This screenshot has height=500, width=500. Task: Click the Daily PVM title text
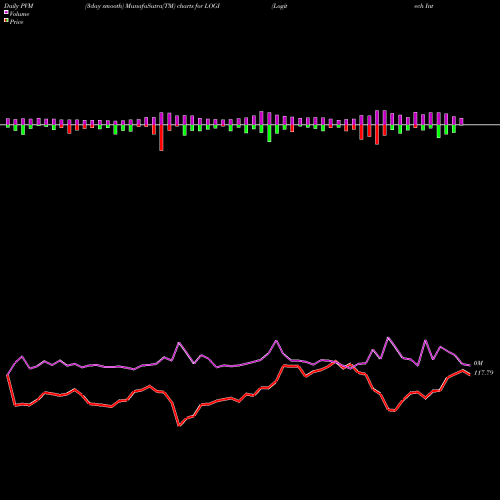point(19,6)
